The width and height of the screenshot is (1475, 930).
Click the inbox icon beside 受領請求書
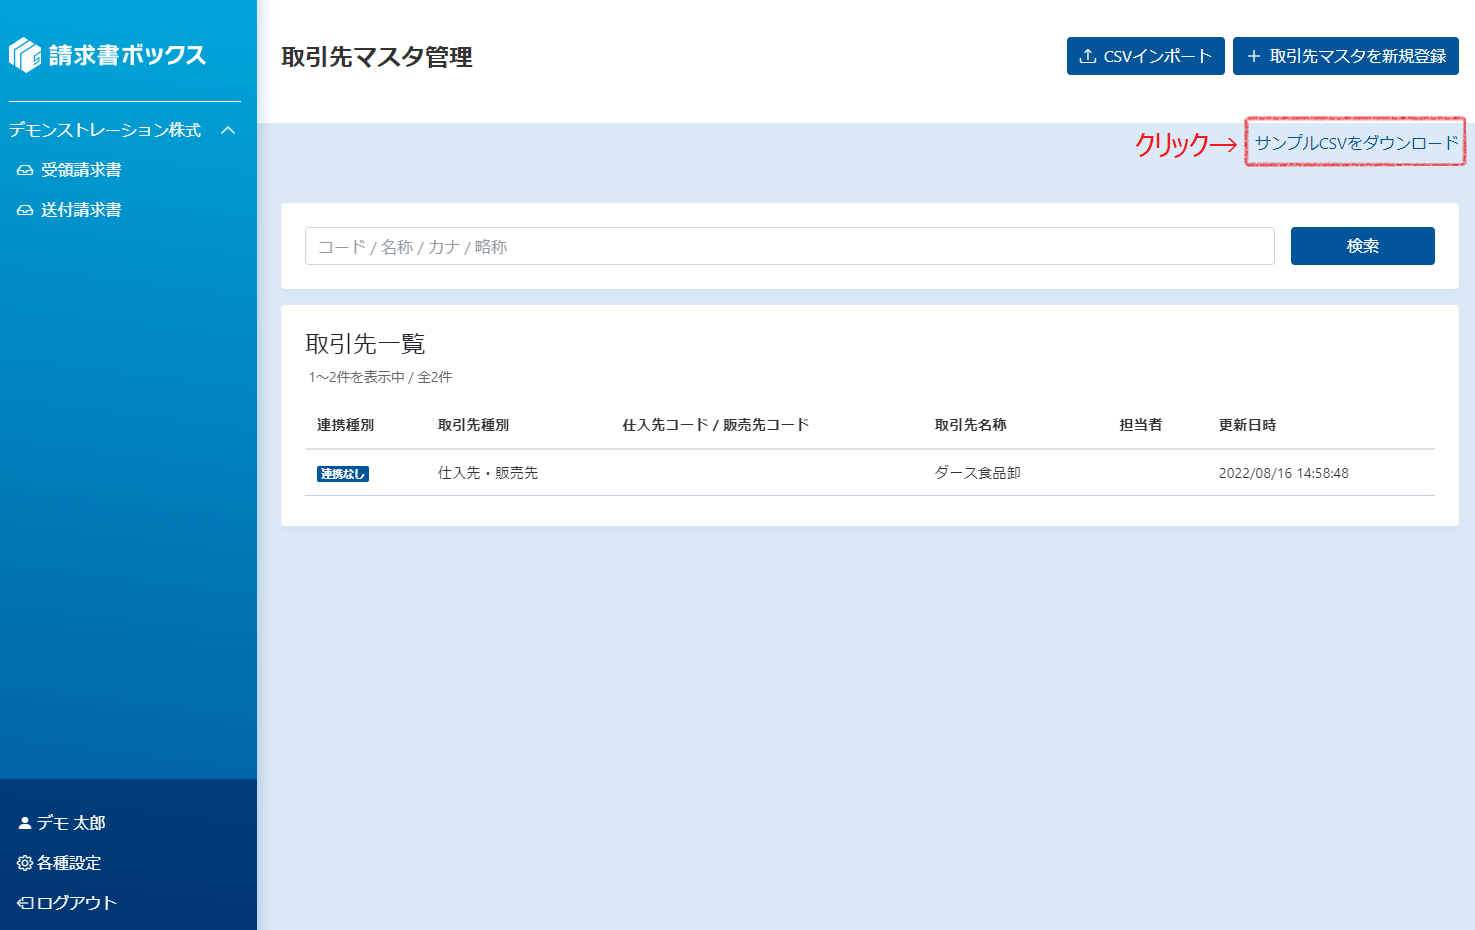(x=25, y=171)
